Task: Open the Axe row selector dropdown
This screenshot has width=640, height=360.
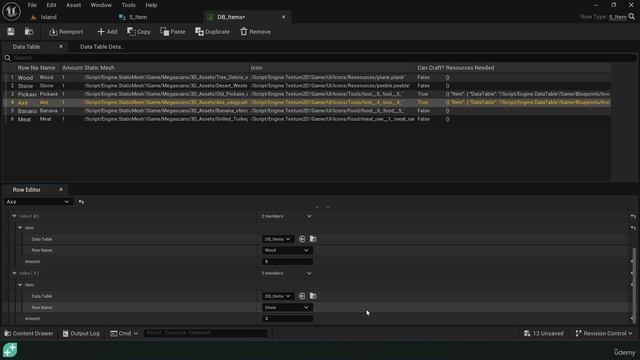Action: tap(38, 202)
